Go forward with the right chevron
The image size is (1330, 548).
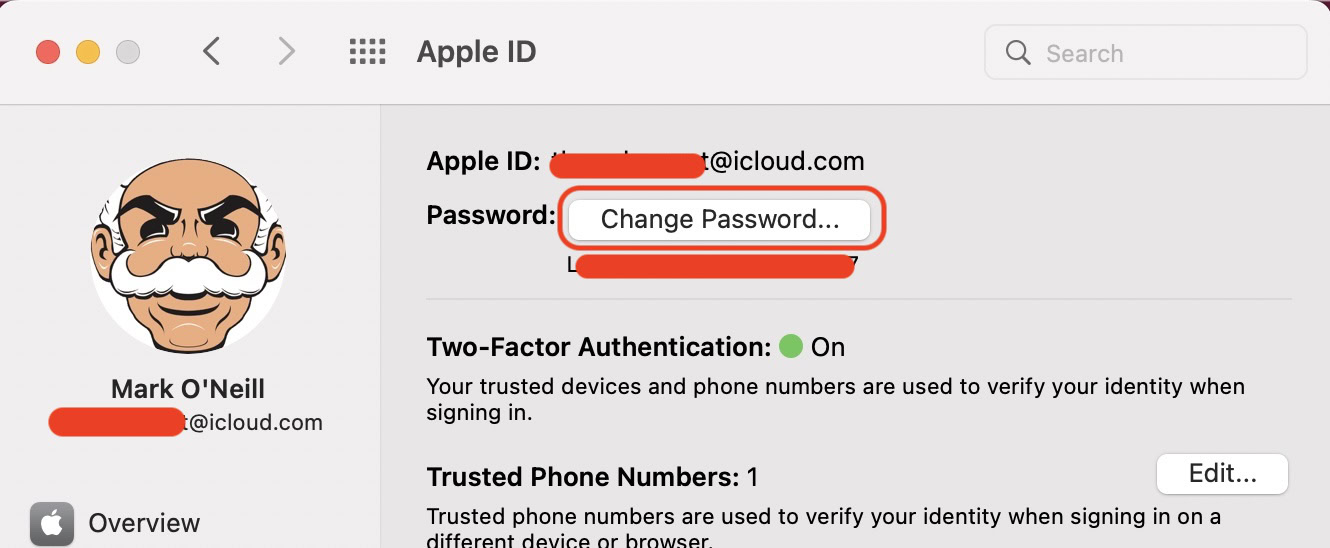(286, 52)
